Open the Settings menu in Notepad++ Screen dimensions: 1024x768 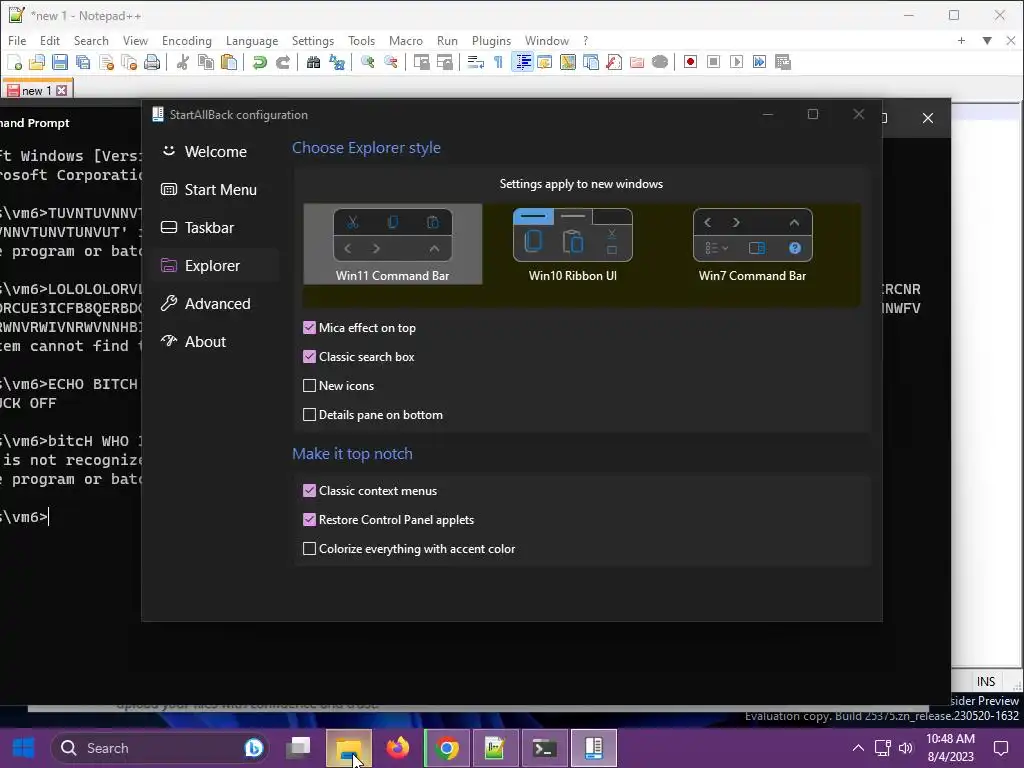pyautogui.click(x=312, y=40)
